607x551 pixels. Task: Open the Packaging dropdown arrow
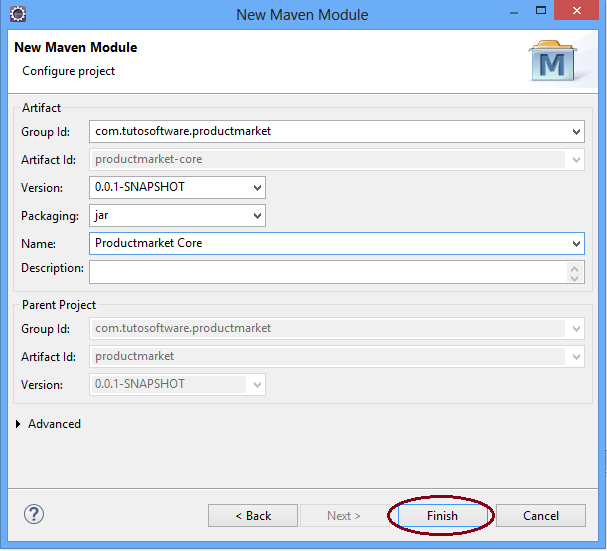pyautogui.click(x=258, y=215)
